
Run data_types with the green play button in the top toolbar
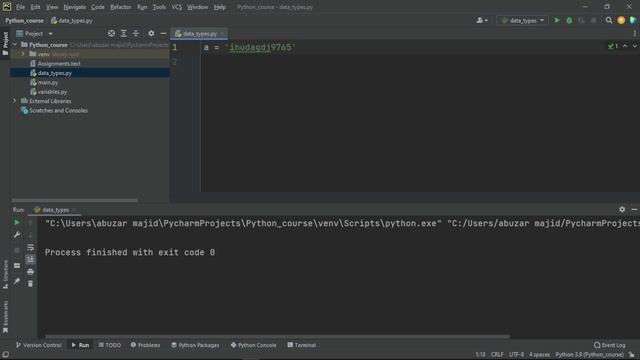point(557,20)
